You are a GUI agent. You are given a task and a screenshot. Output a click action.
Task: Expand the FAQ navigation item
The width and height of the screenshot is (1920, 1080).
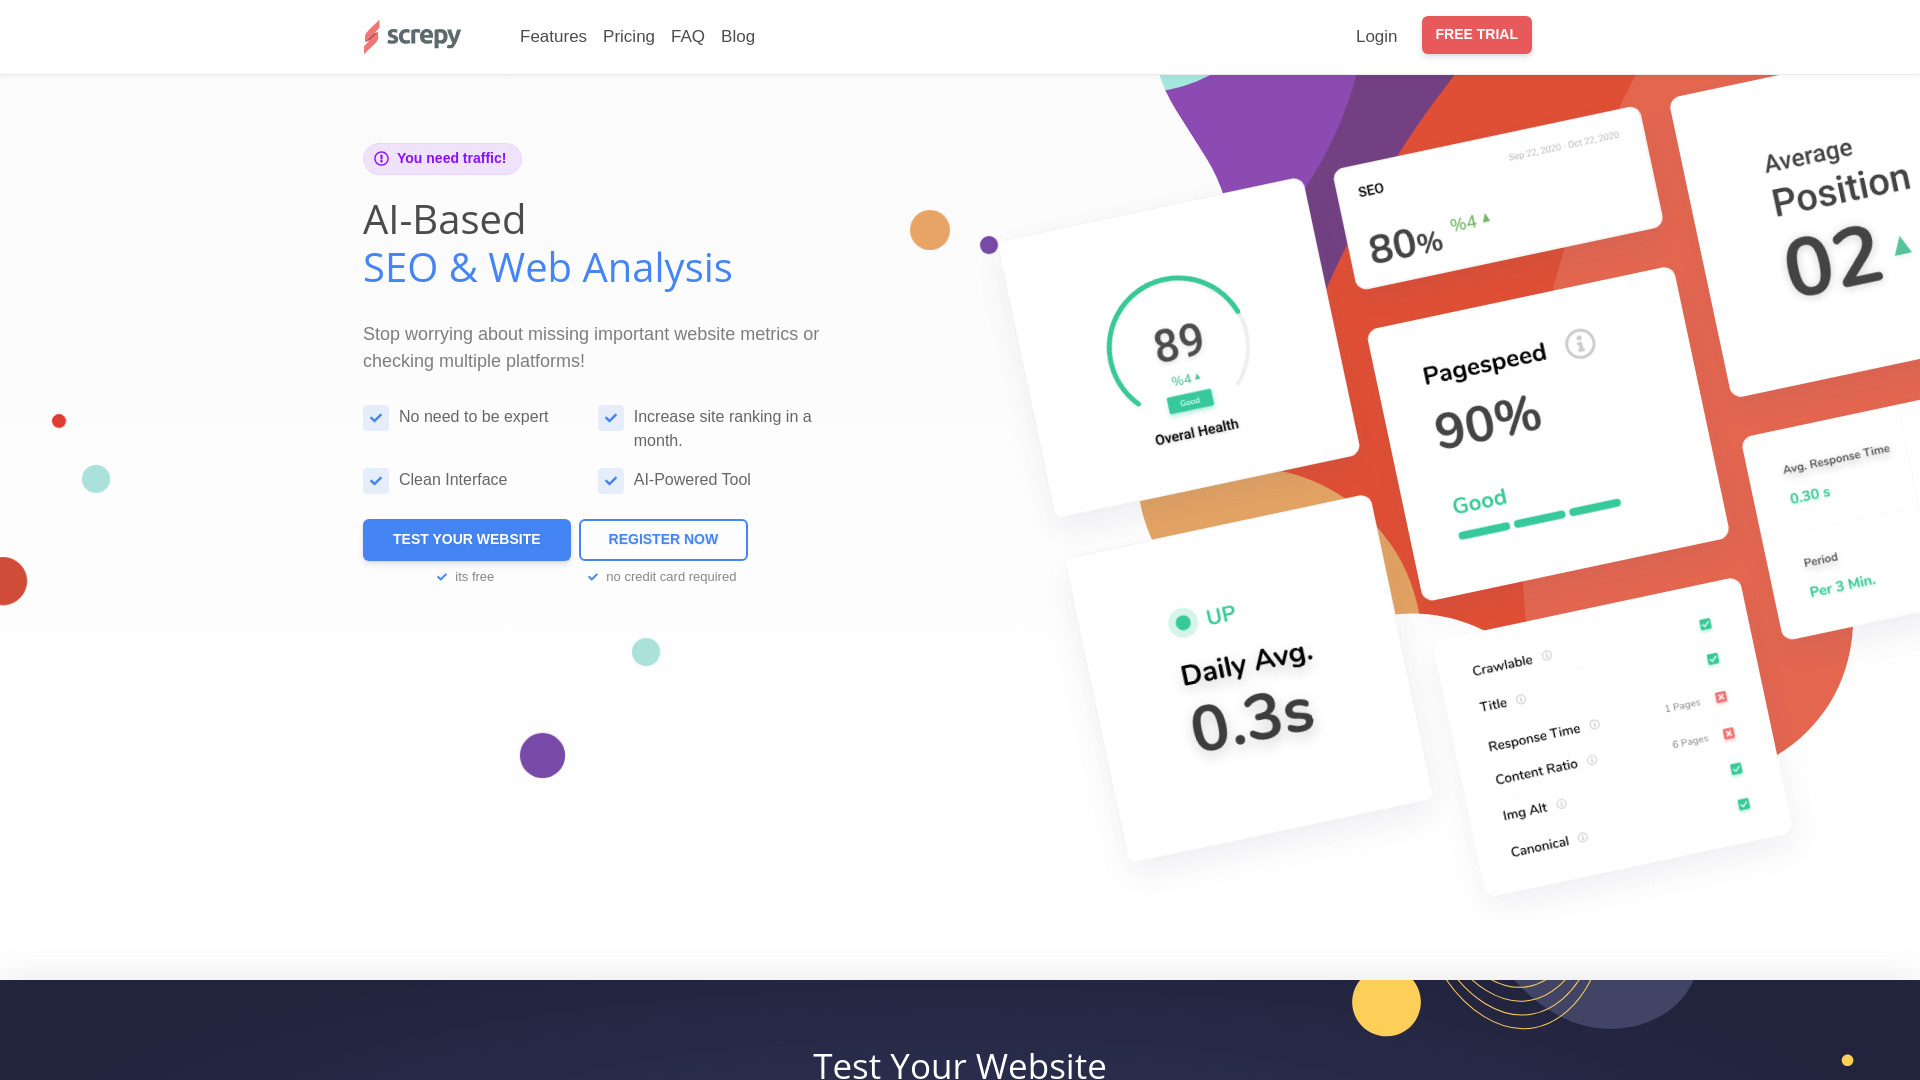pyautogui.click(x=687, y=36)
